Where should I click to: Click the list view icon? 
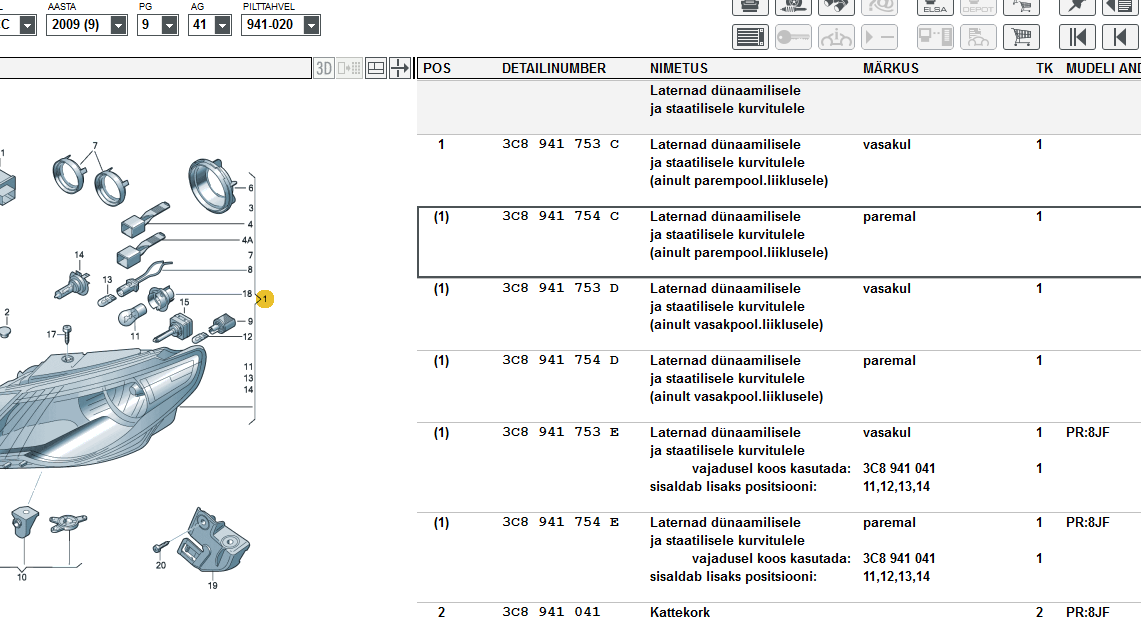pos(750,38)
